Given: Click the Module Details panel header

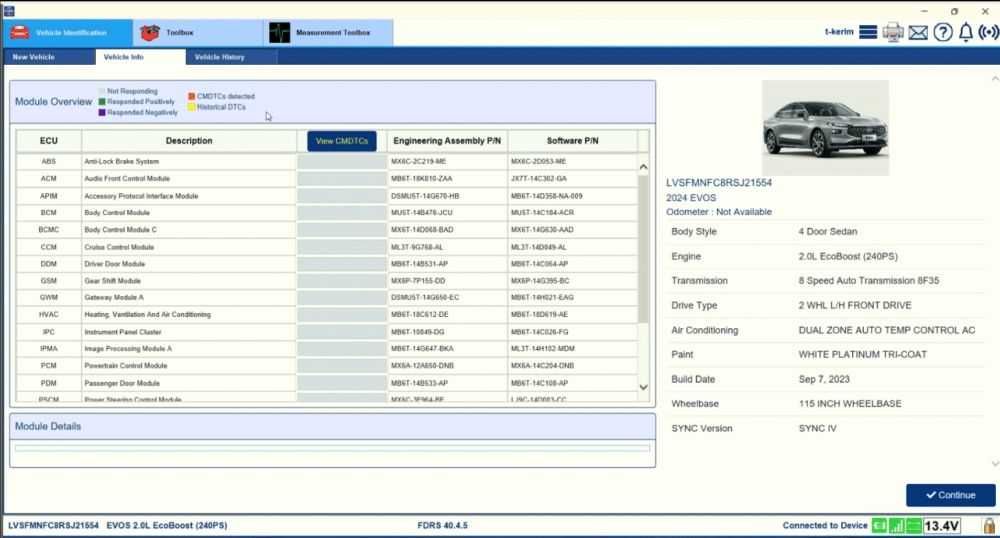Looking at the screenshot, I should point(332,426).
